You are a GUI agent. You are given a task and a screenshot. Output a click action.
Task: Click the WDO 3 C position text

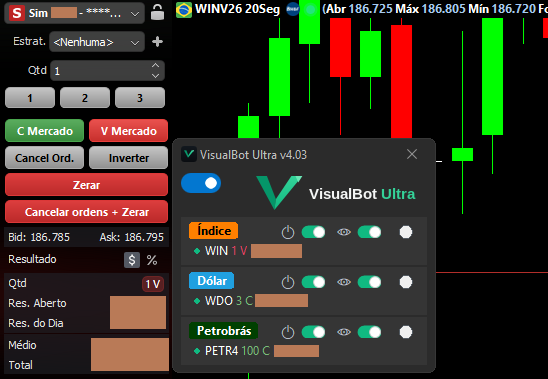click(229, 301)
